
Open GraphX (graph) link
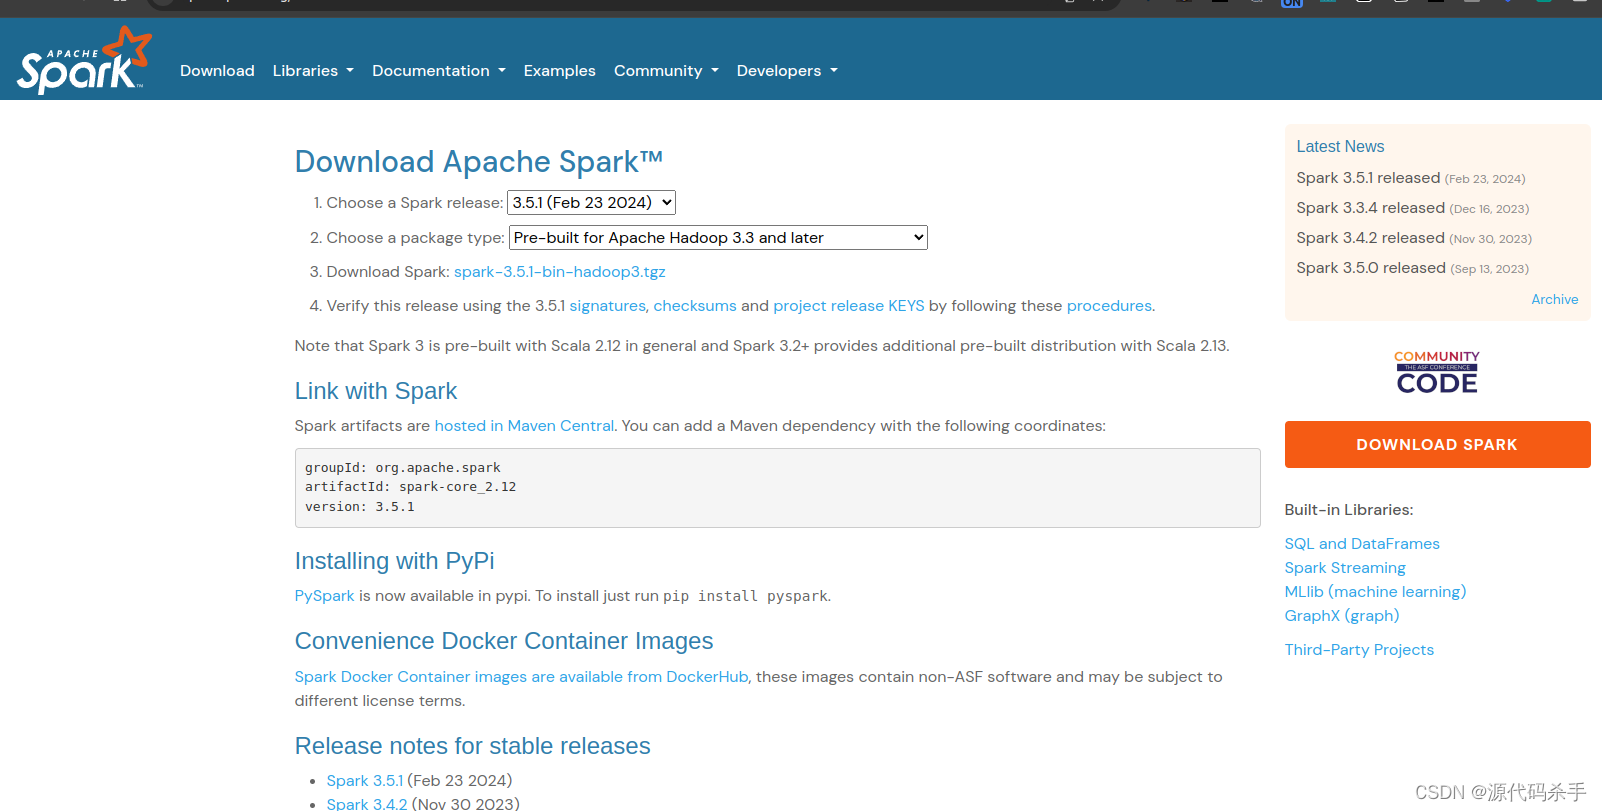pos(1342,616)
